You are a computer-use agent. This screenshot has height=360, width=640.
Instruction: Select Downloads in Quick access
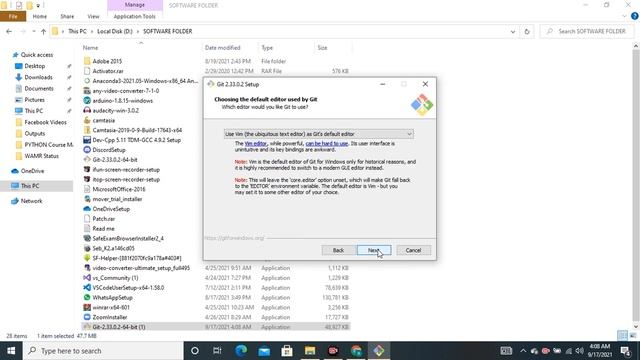click(x=38, y=77)
